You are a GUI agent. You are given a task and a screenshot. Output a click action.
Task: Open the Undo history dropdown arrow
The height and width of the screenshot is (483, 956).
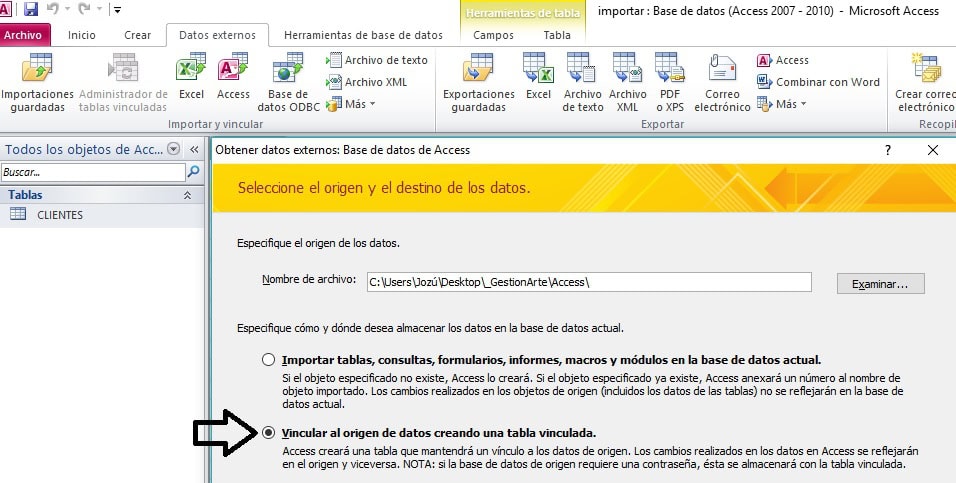click(66, 9)
